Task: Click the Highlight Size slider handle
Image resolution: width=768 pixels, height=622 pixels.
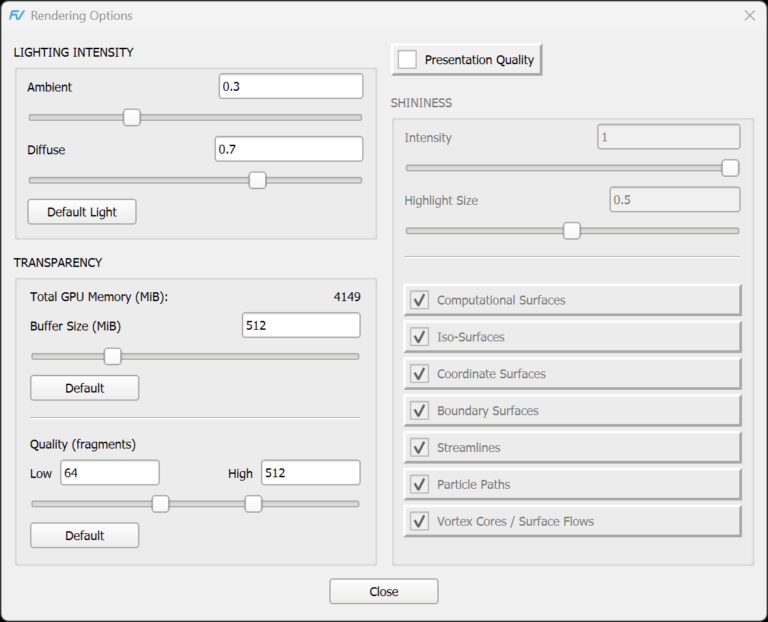Action: click(572, 231)
